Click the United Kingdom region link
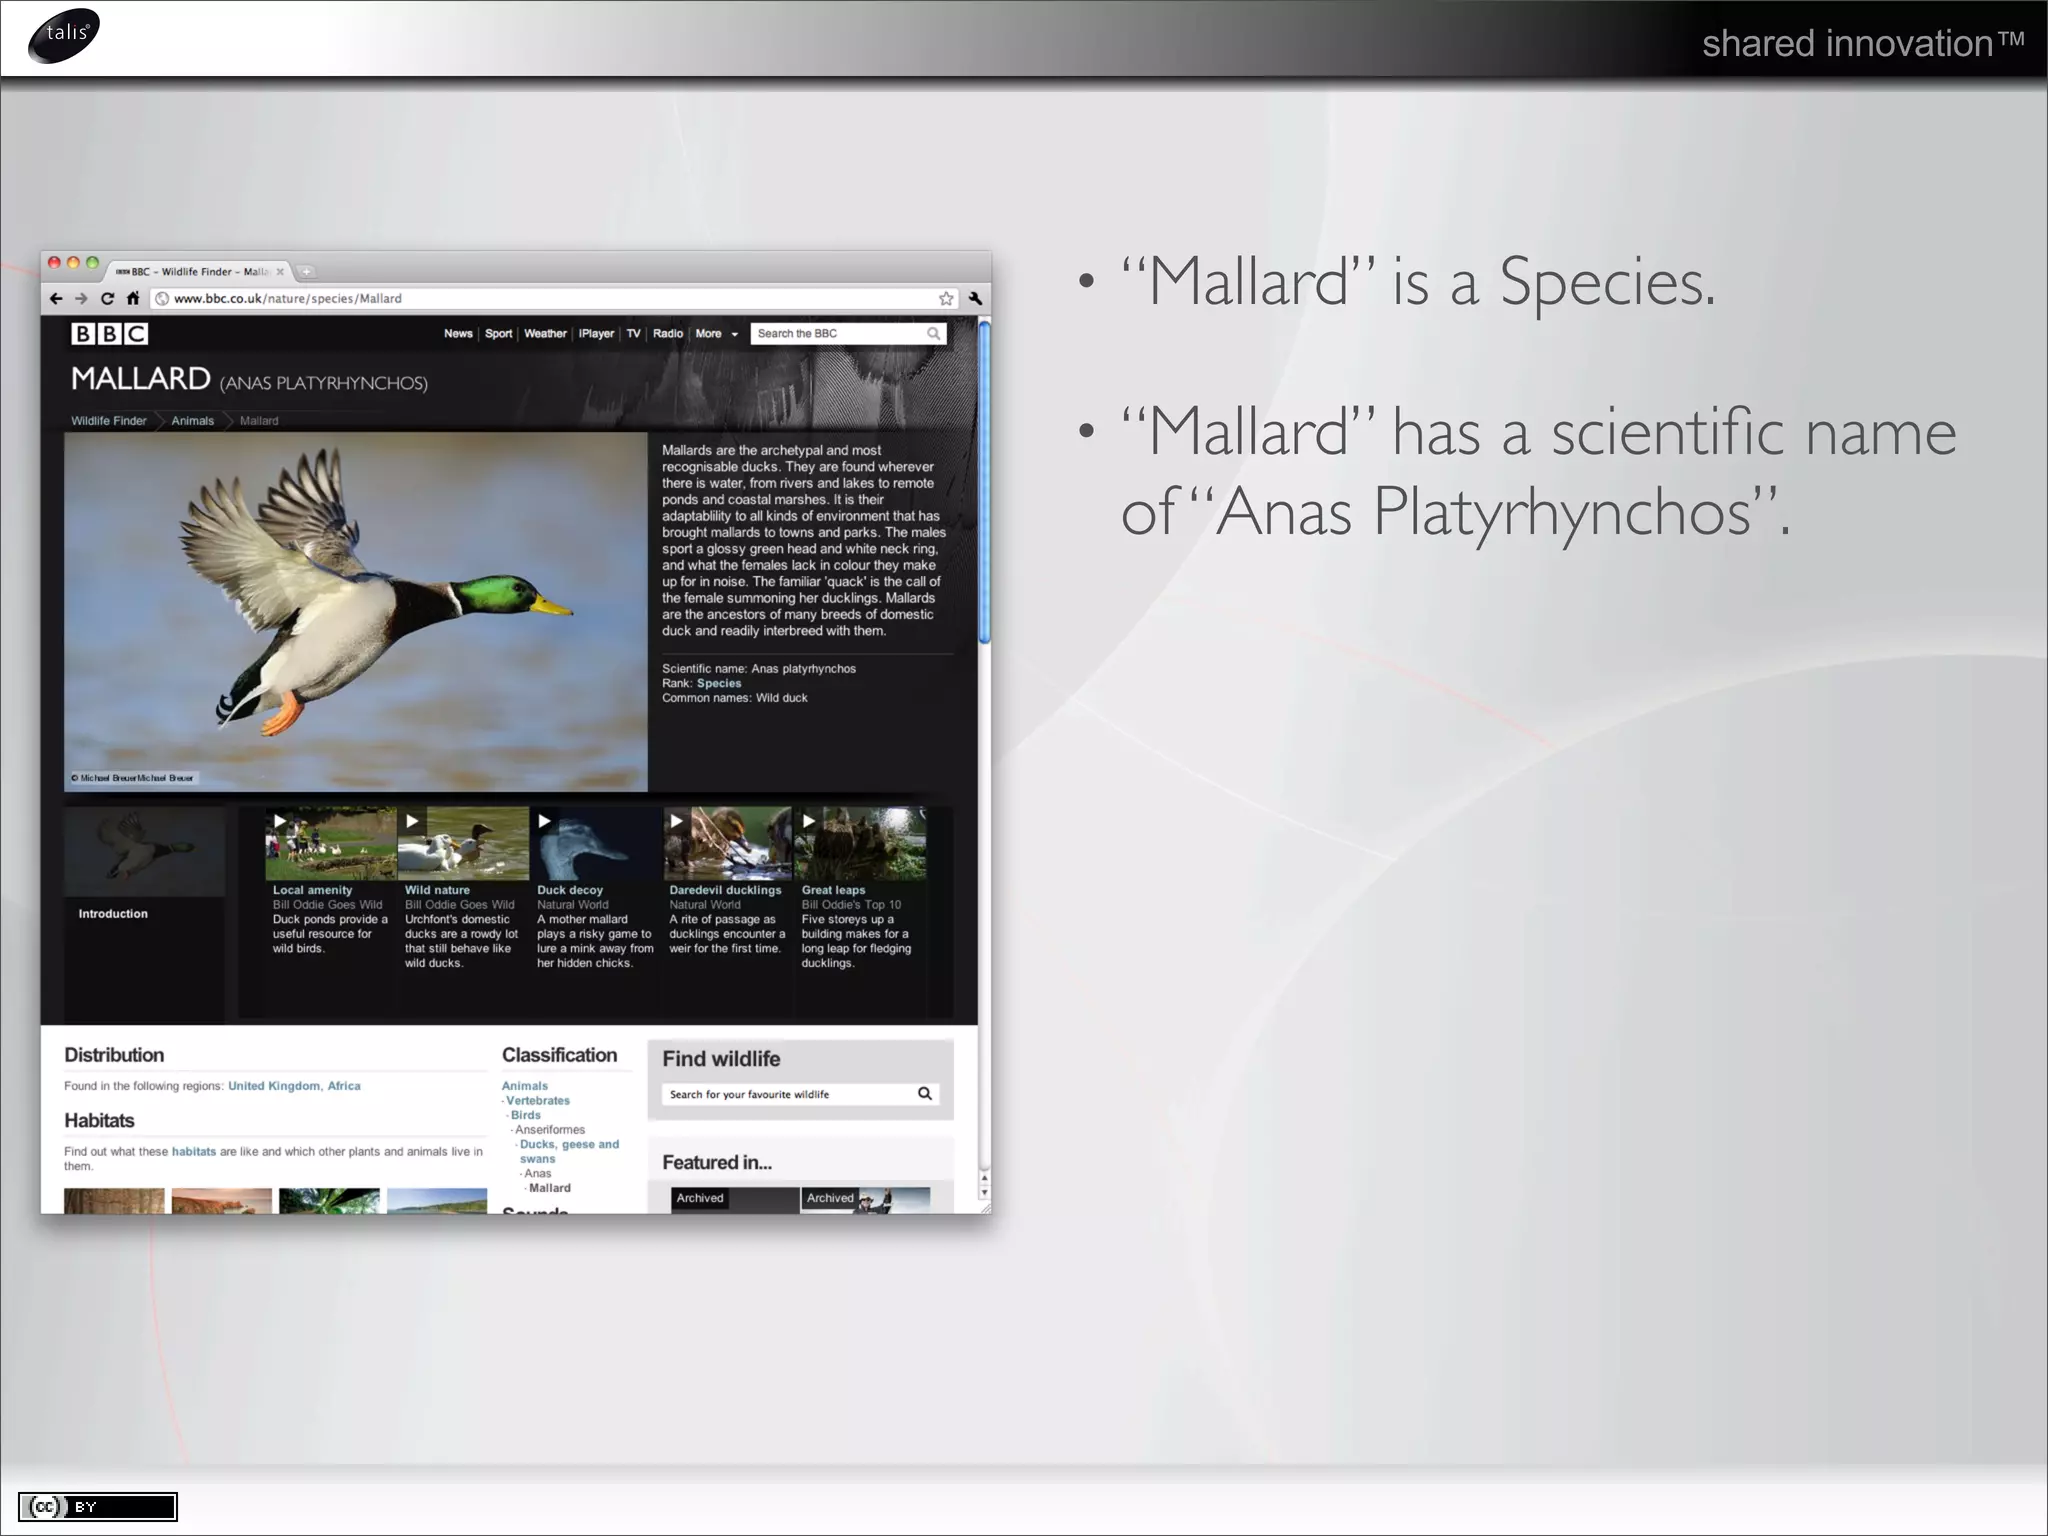This screenshot has width=2048, height=1536. (x=274, y=1086)
